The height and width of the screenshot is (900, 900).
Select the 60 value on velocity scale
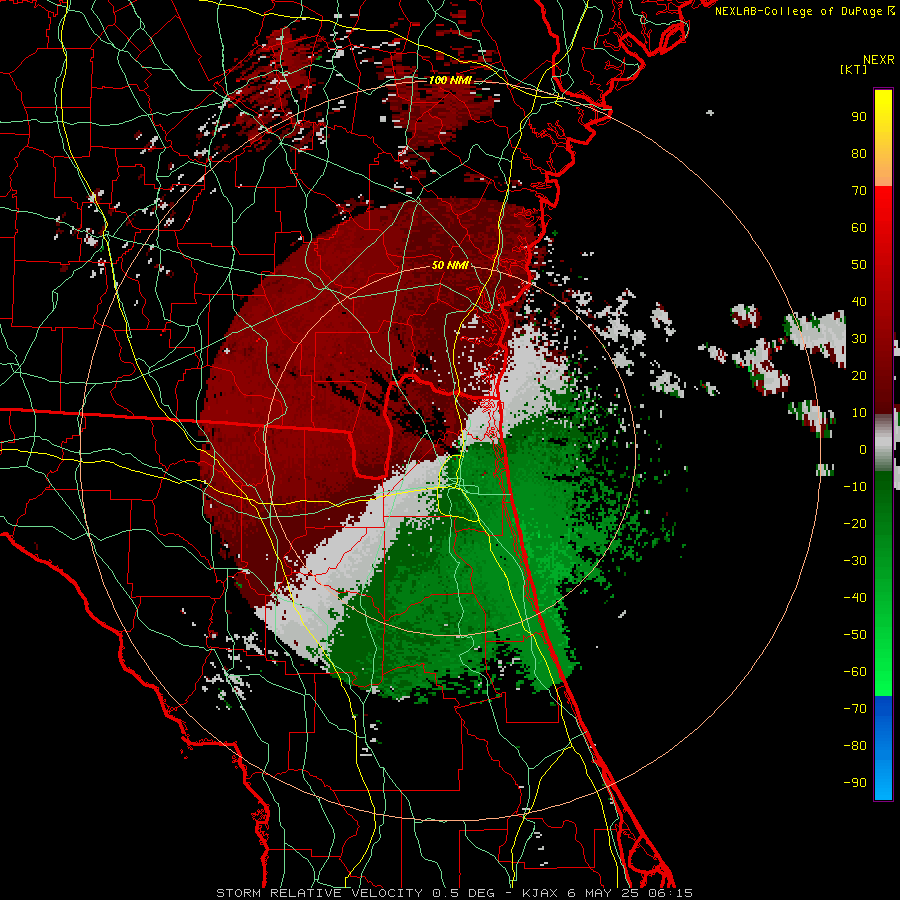click(x=859, y=228)
